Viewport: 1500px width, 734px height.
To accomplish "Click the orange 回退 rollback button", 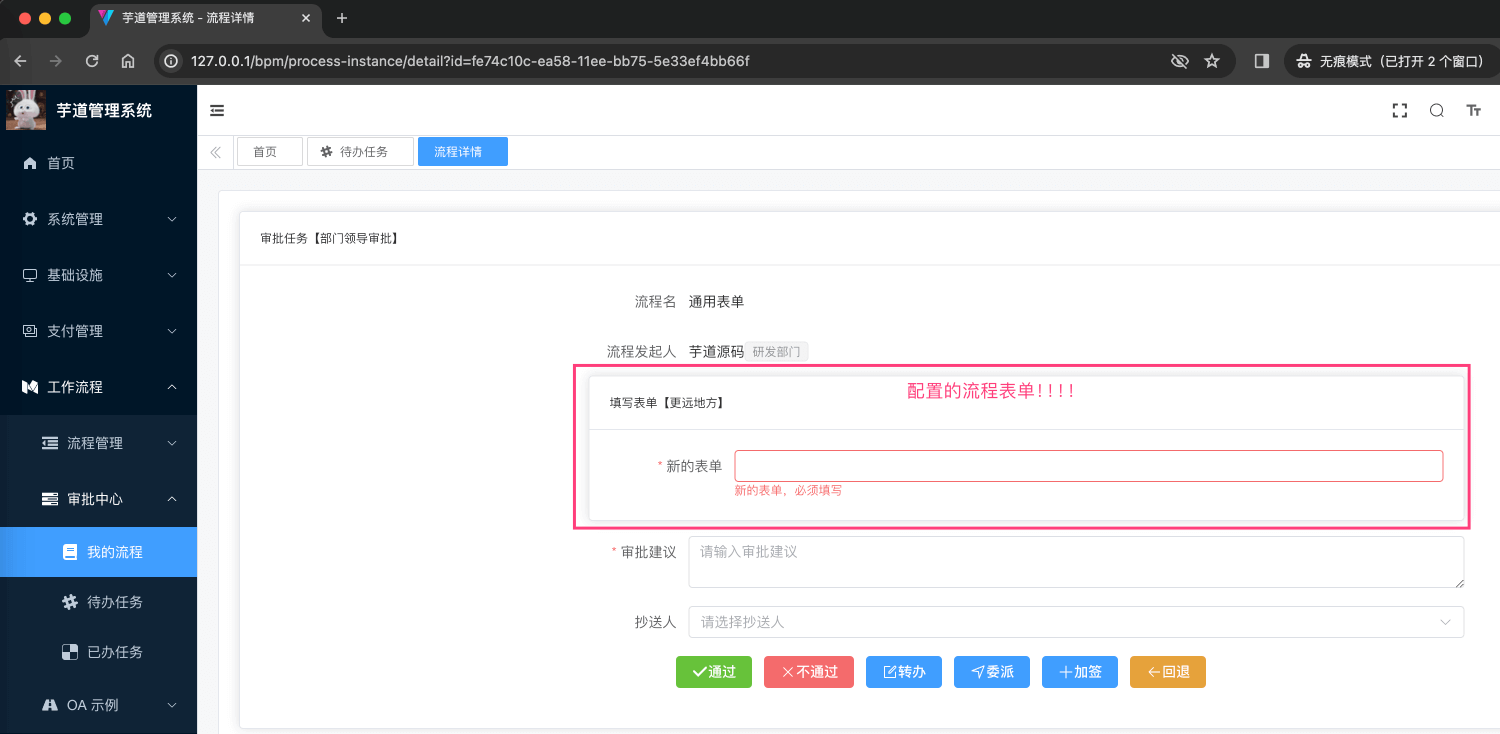I will [x=1167, y=672].
